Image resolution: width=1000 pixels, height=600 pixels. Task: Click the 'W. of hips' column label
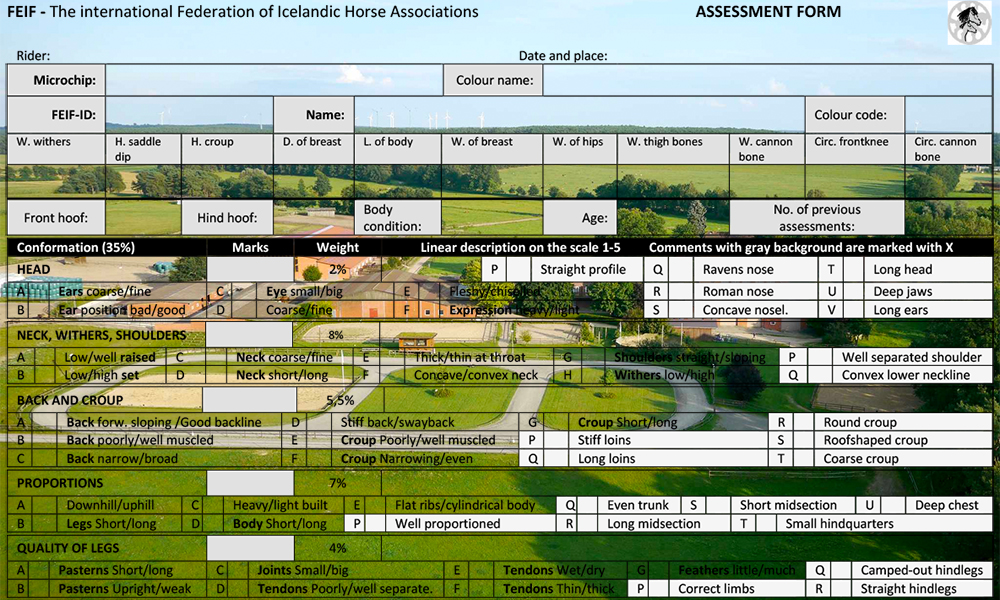(x=578, y=142)
